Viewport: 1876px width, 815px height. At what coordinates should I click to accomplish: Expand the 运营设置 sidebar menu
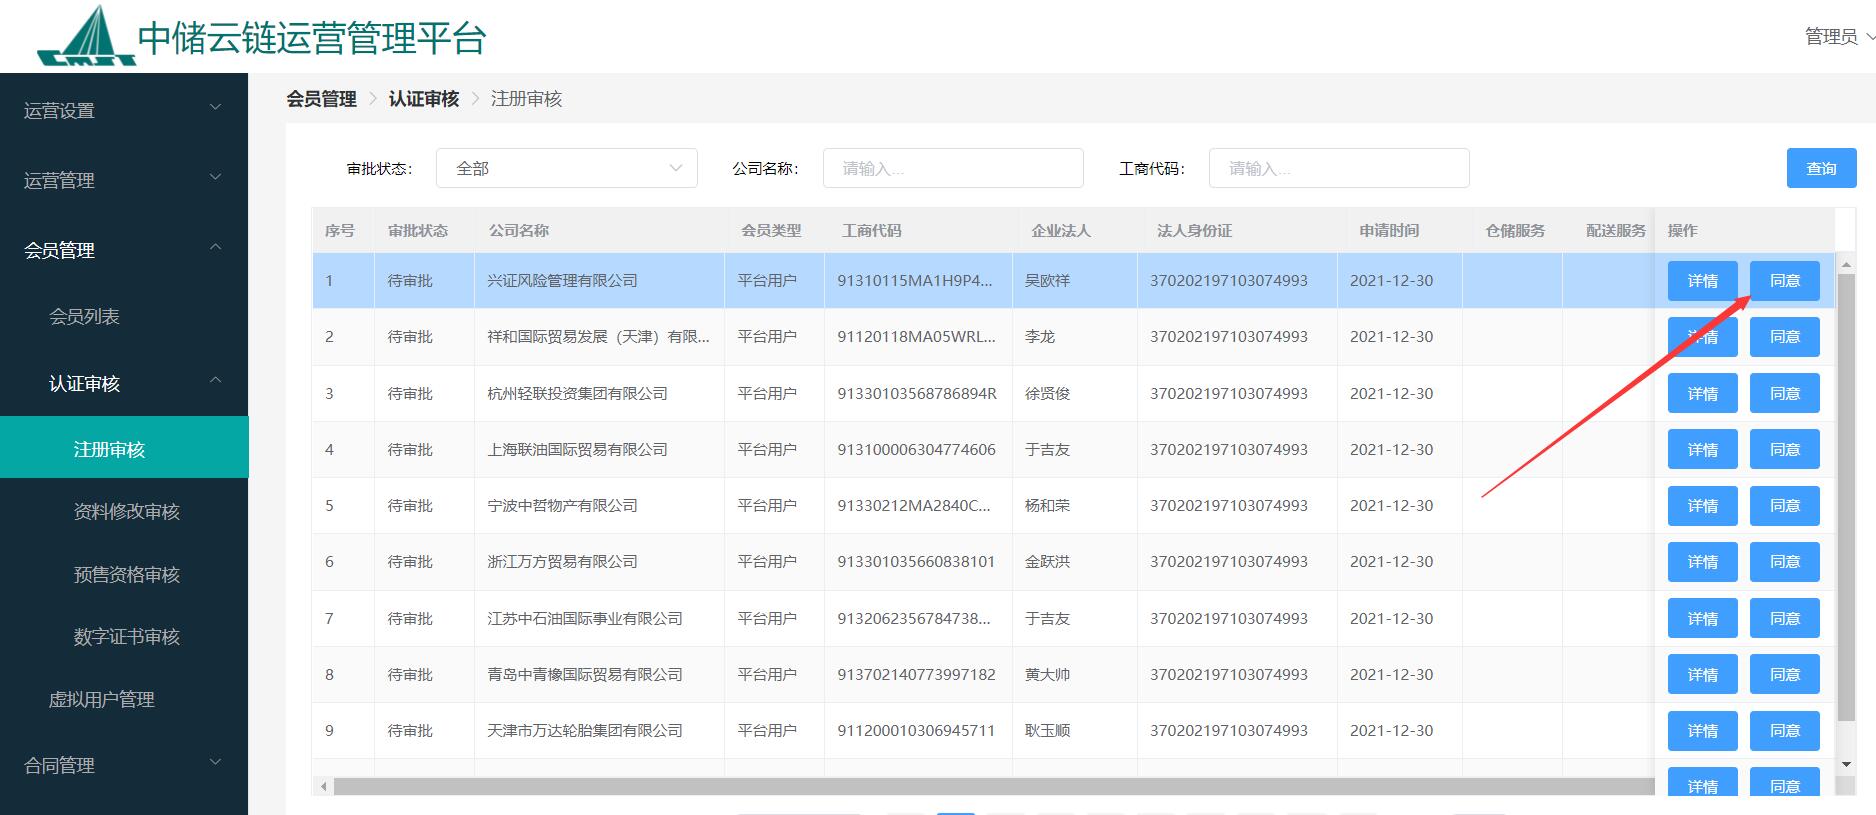coord(123,110)
